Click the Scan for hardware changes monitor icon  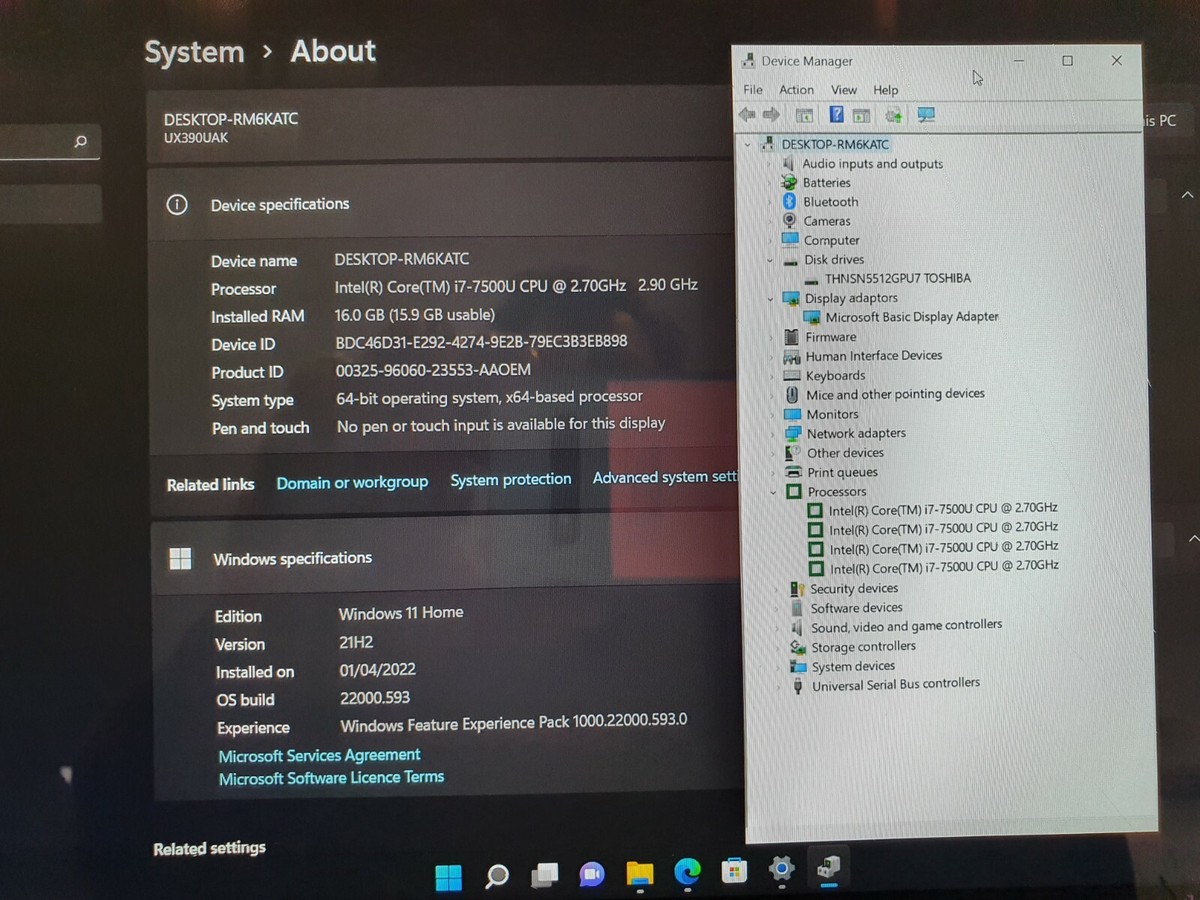pos(926,115)
